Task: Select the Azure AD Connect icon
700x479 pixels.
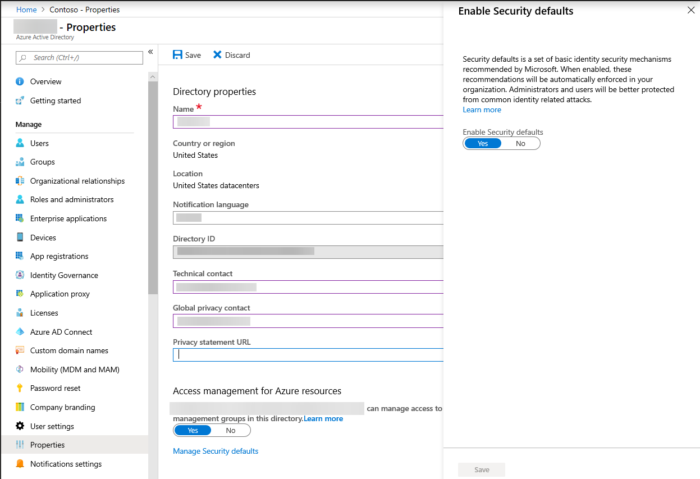Action: click(20, 331)
